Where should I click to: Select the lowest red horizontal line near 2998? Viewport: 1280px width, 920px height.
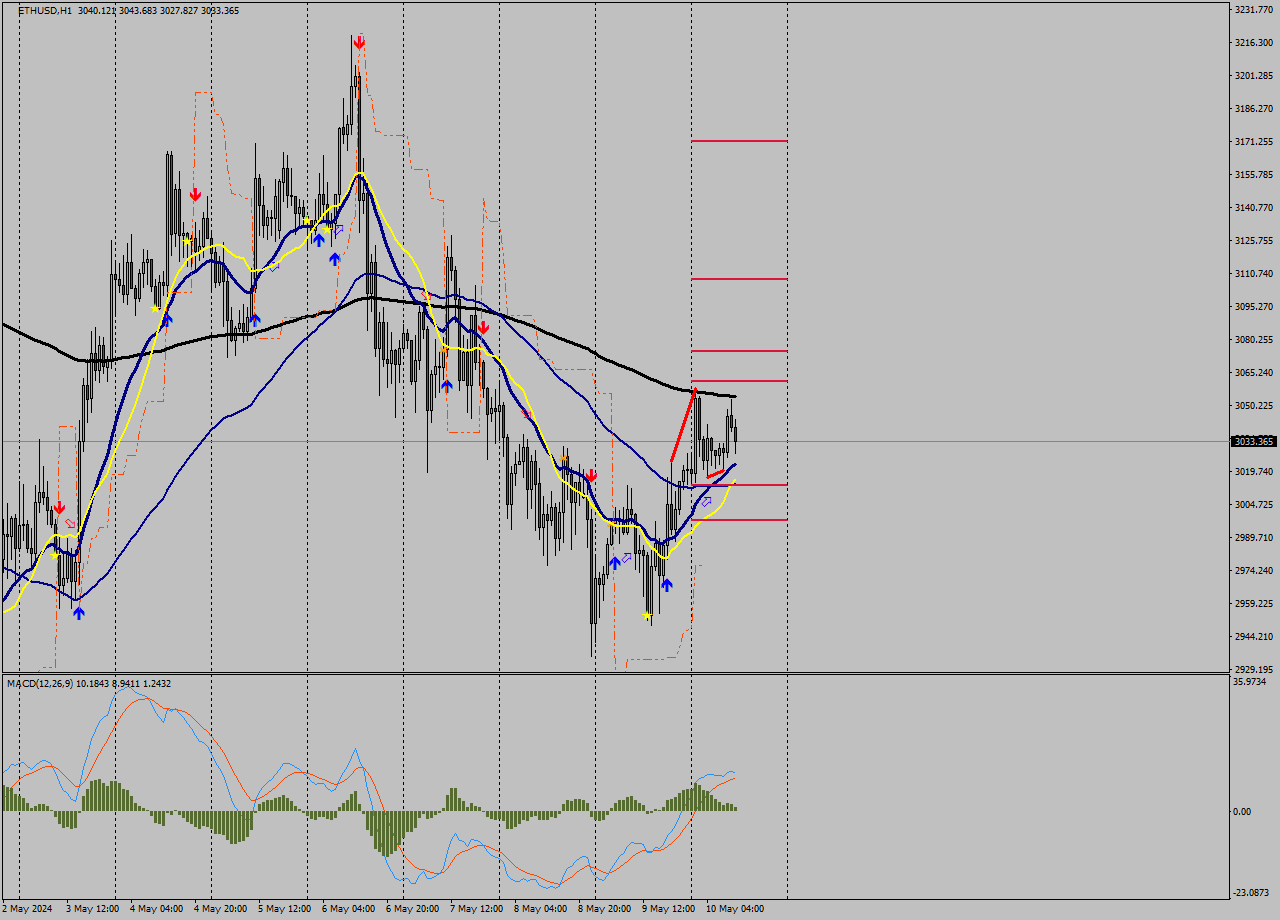[x=739, y=520]
